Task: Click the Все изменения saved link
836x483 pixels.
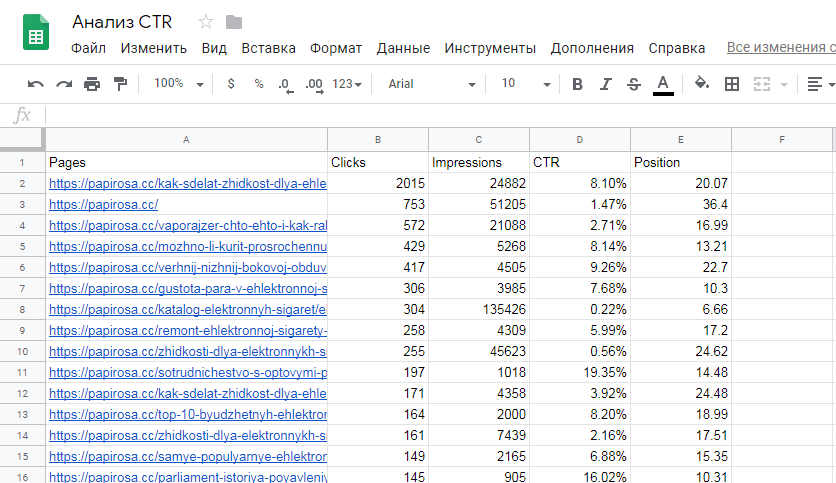Action: coord(781,47)
